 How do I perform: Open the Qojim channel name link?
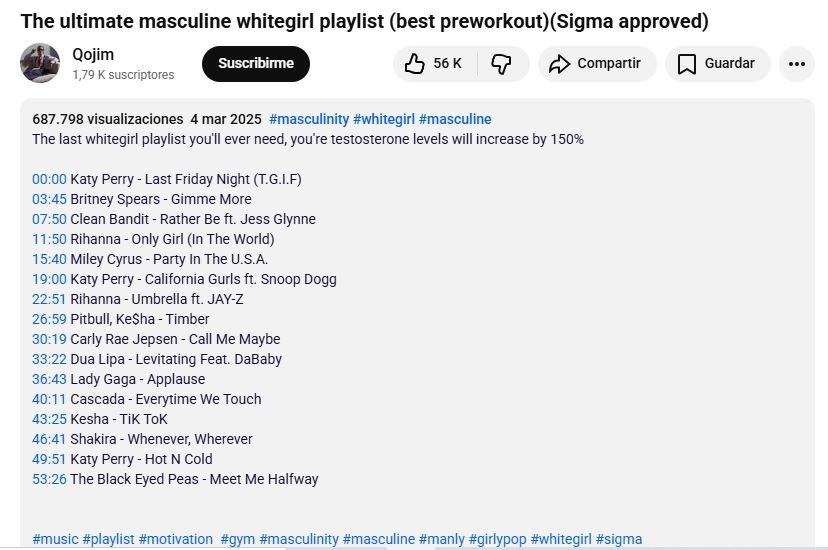pyautogui.click(x=93, y=54)
